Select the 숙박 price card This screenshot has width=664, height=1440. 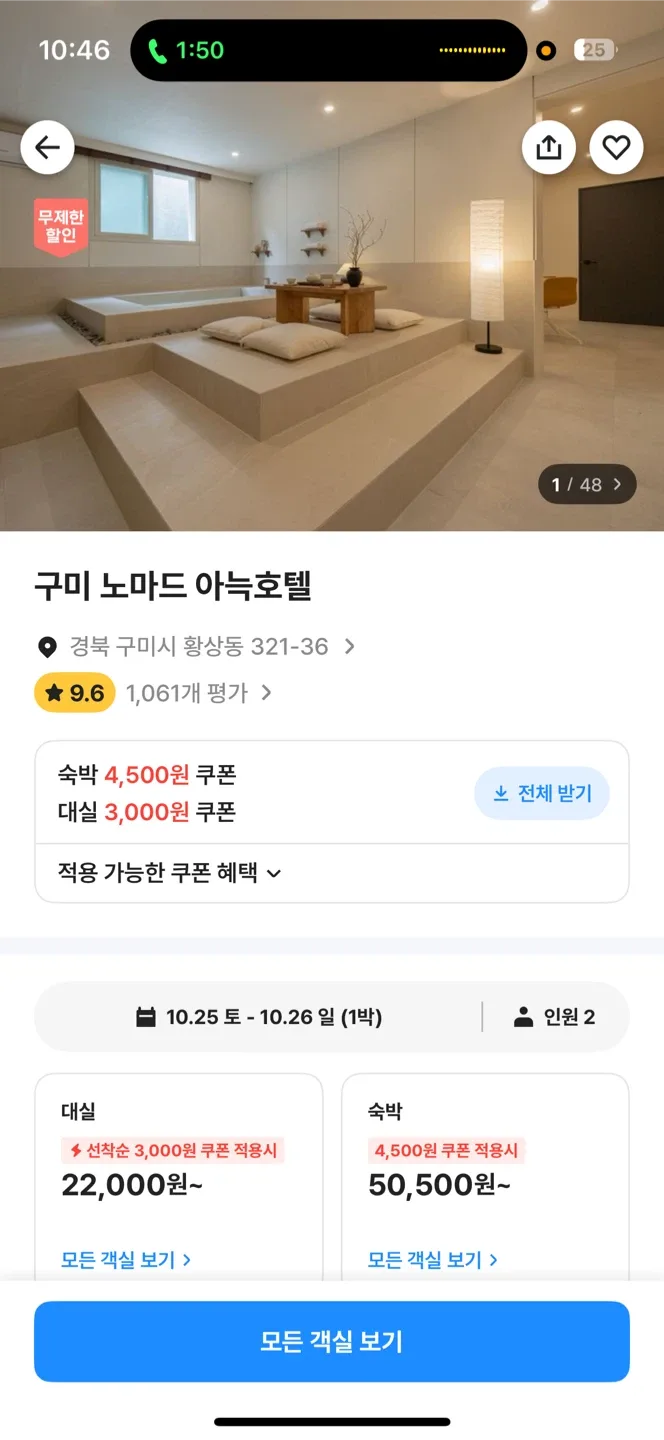click(485, 1160)
